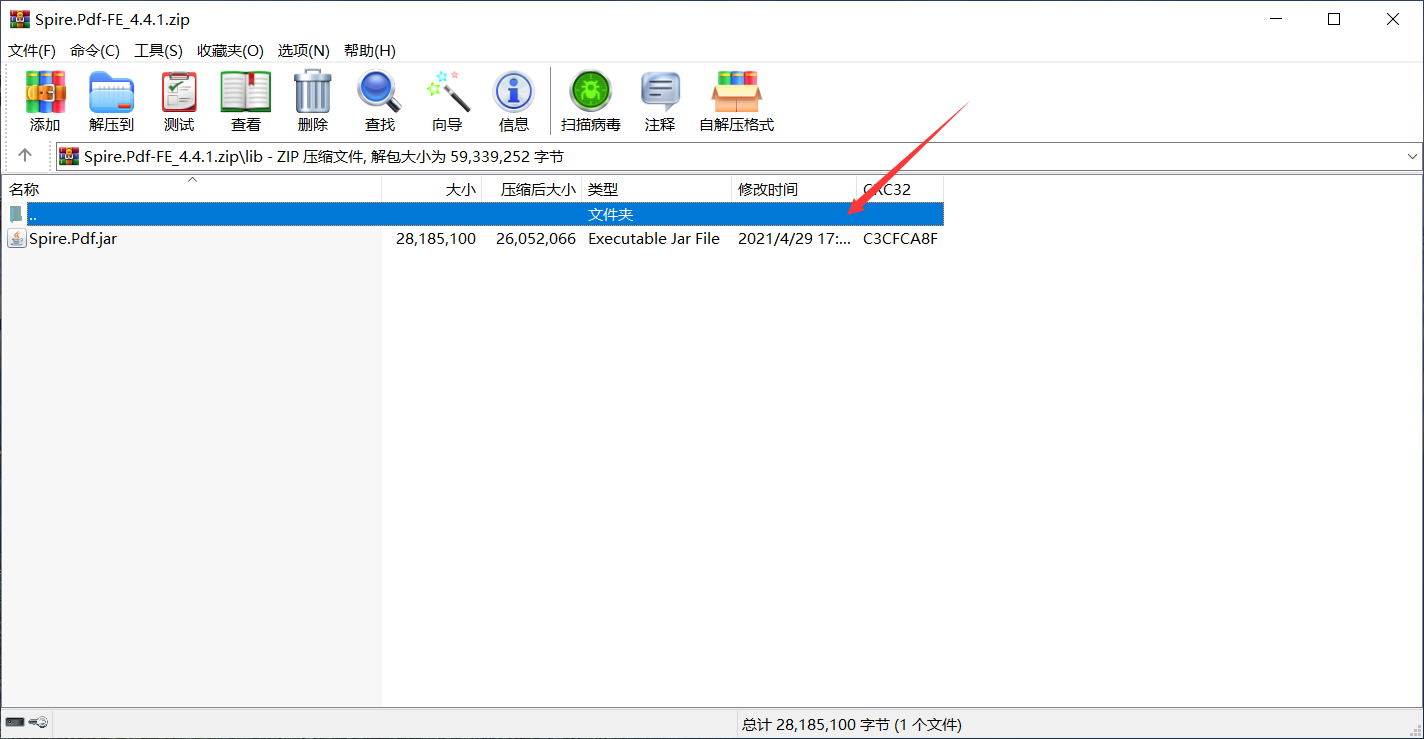Click the Extract To (解压到) icon
Image resolution: width=1424 pixels, height=739 pixels.
[111, 101]
